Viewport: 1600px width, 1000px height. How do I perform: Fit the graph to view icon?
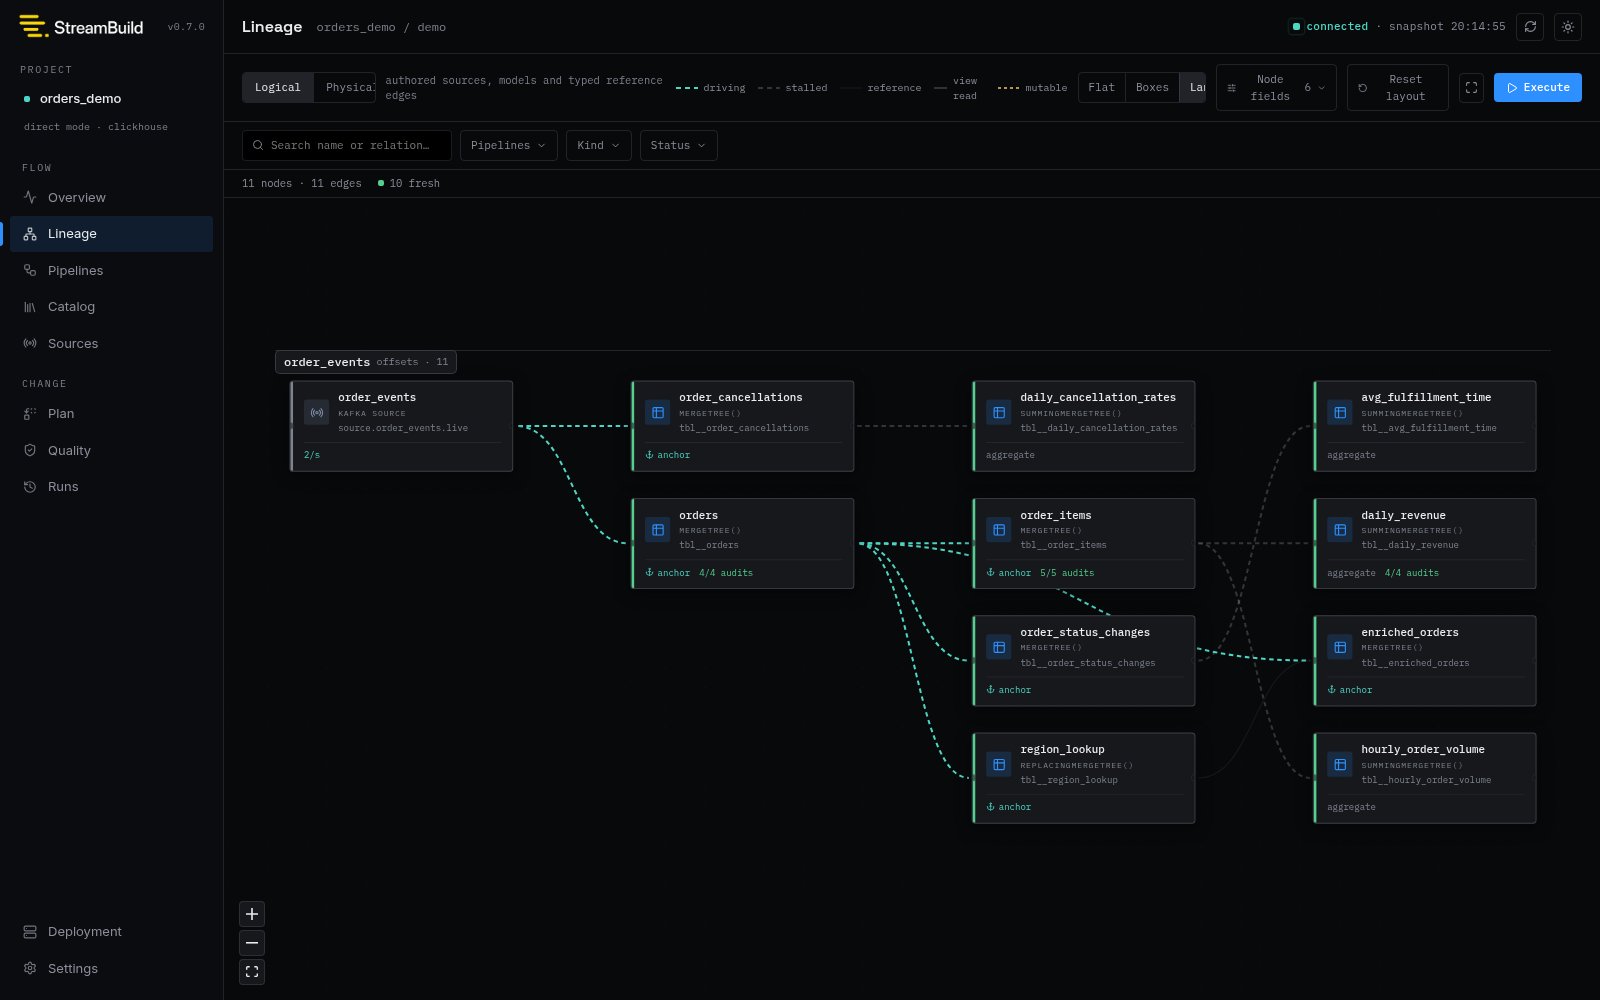point(252,972)
